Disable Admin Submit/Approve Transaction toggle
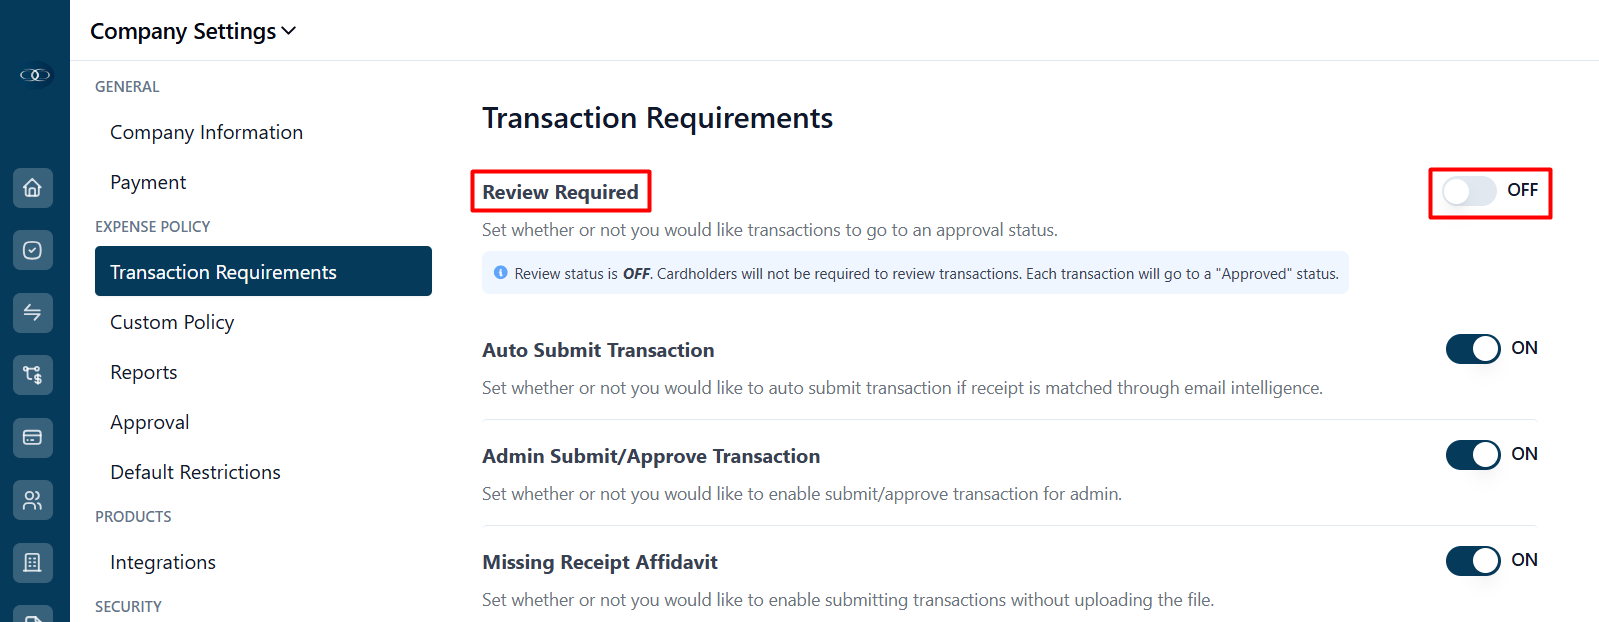 click(1473, 455)
